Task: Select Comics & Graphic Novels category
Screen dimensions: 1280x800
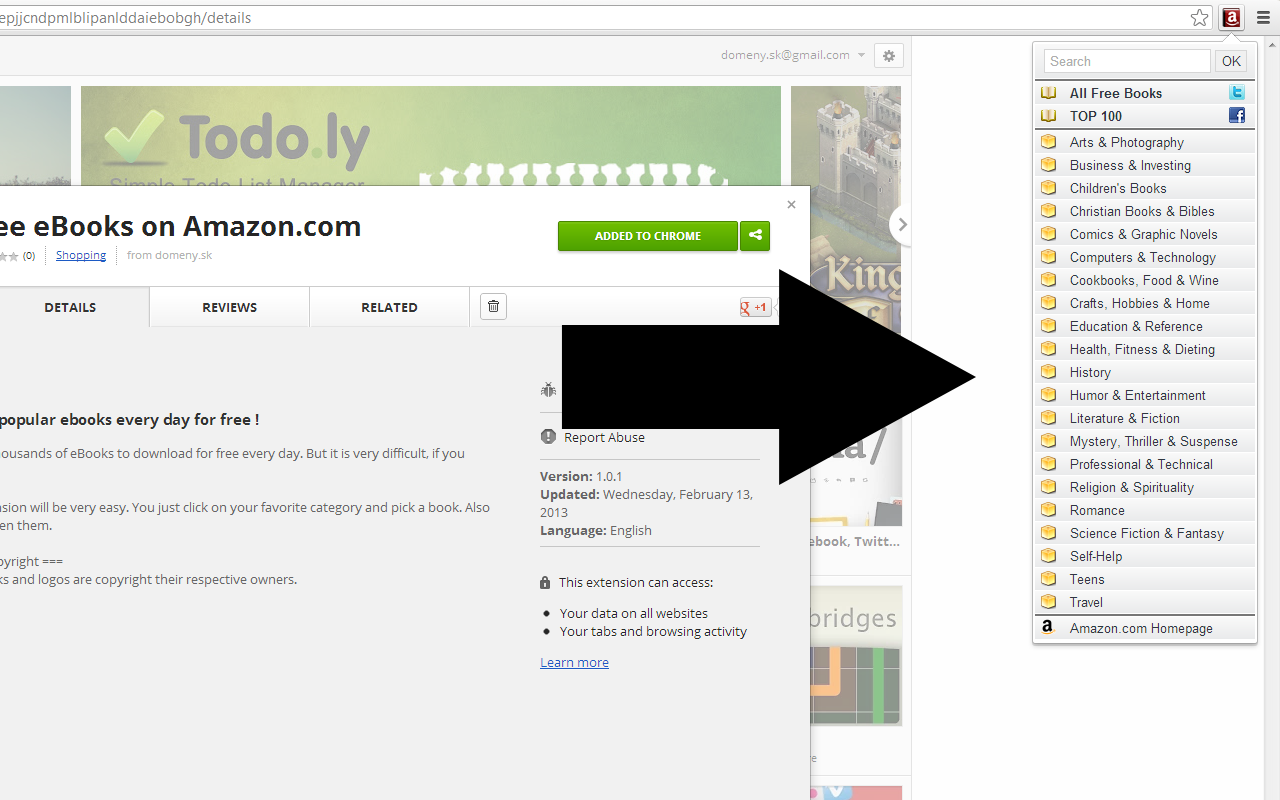Action: coord(1145,234)
